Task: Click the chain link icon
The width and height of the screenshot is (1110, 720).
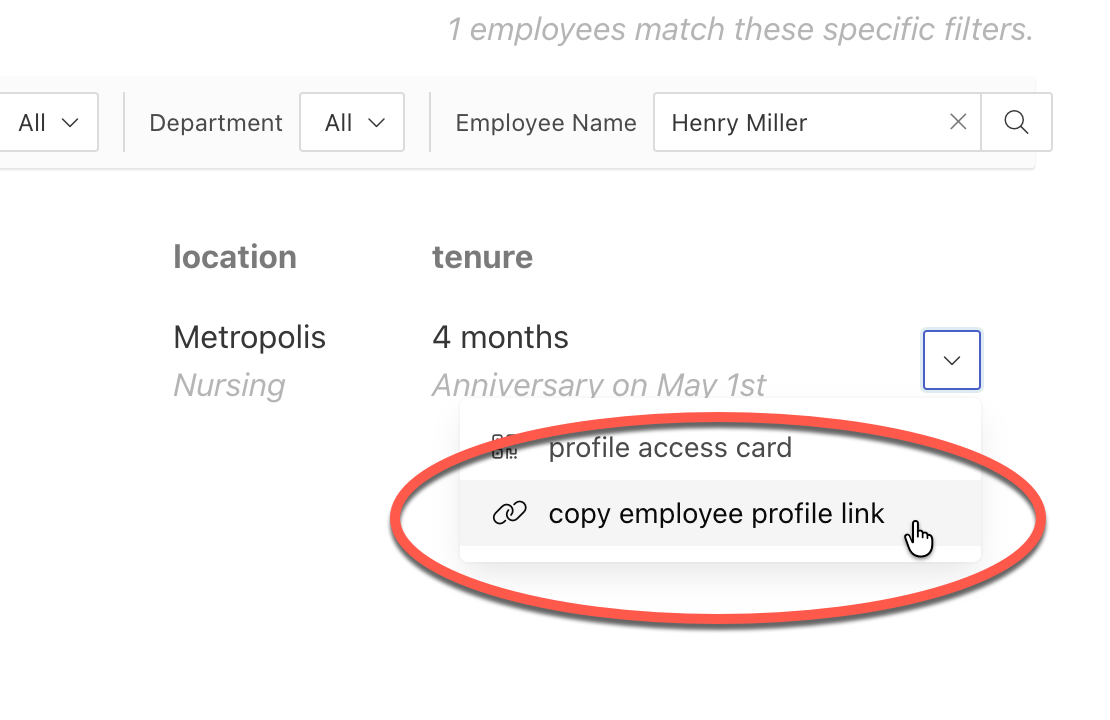Action: coord(510,513)
